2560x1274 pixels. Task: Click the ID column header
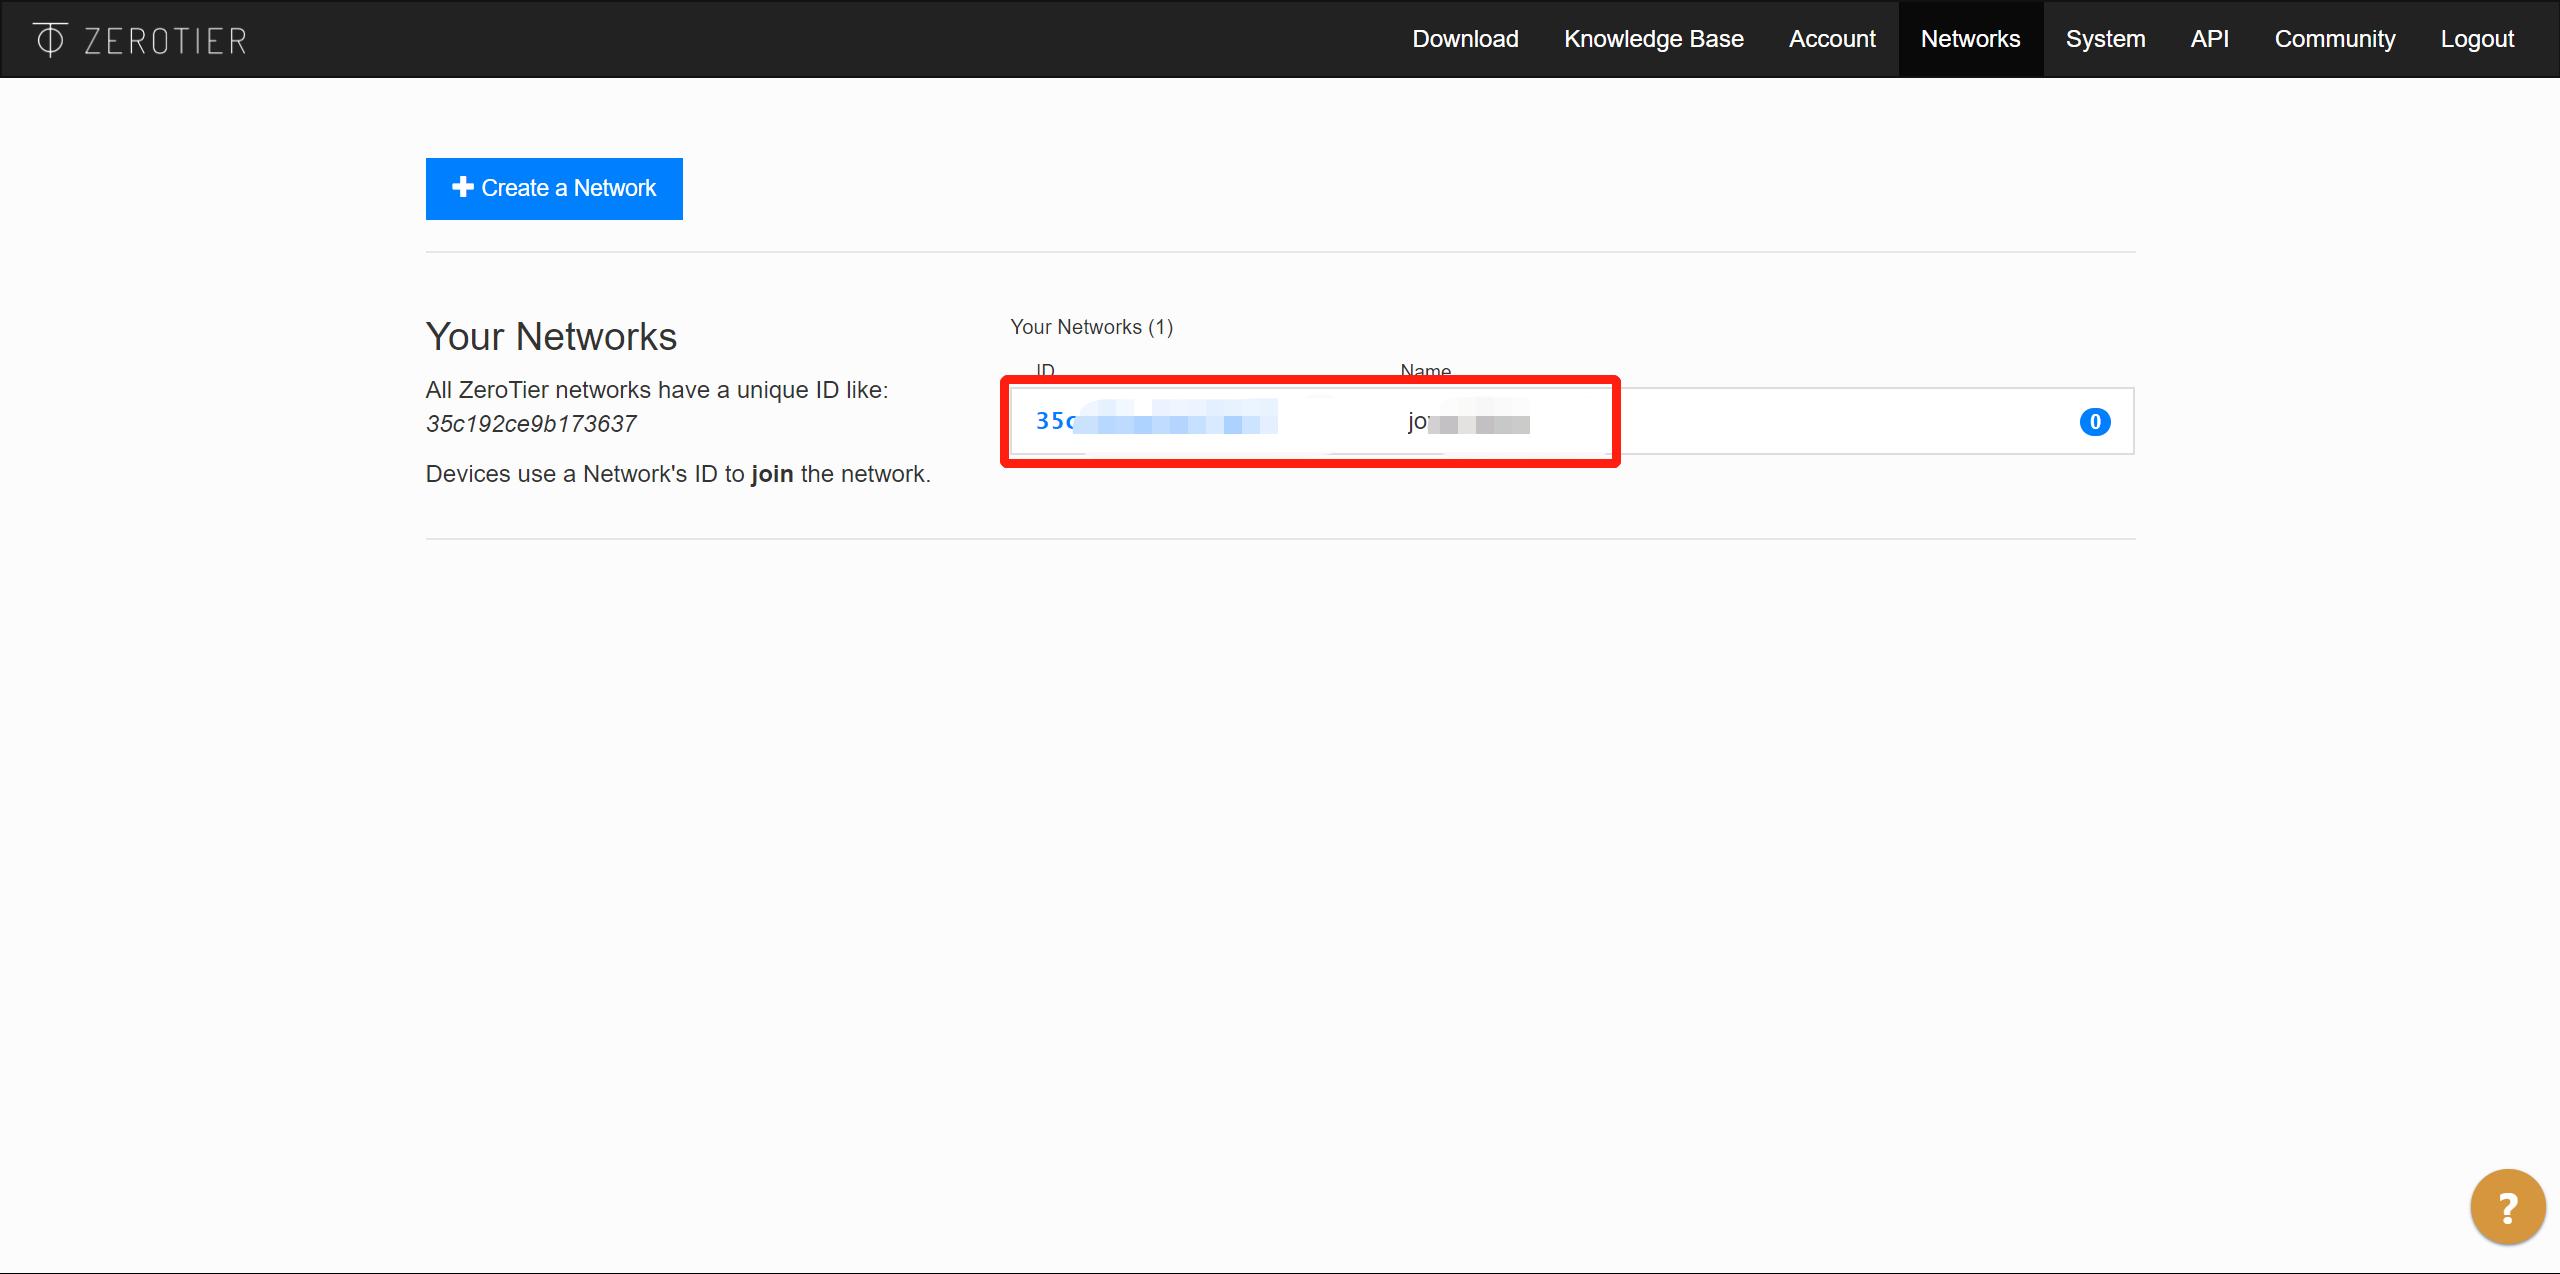[x=1045, y=370]
